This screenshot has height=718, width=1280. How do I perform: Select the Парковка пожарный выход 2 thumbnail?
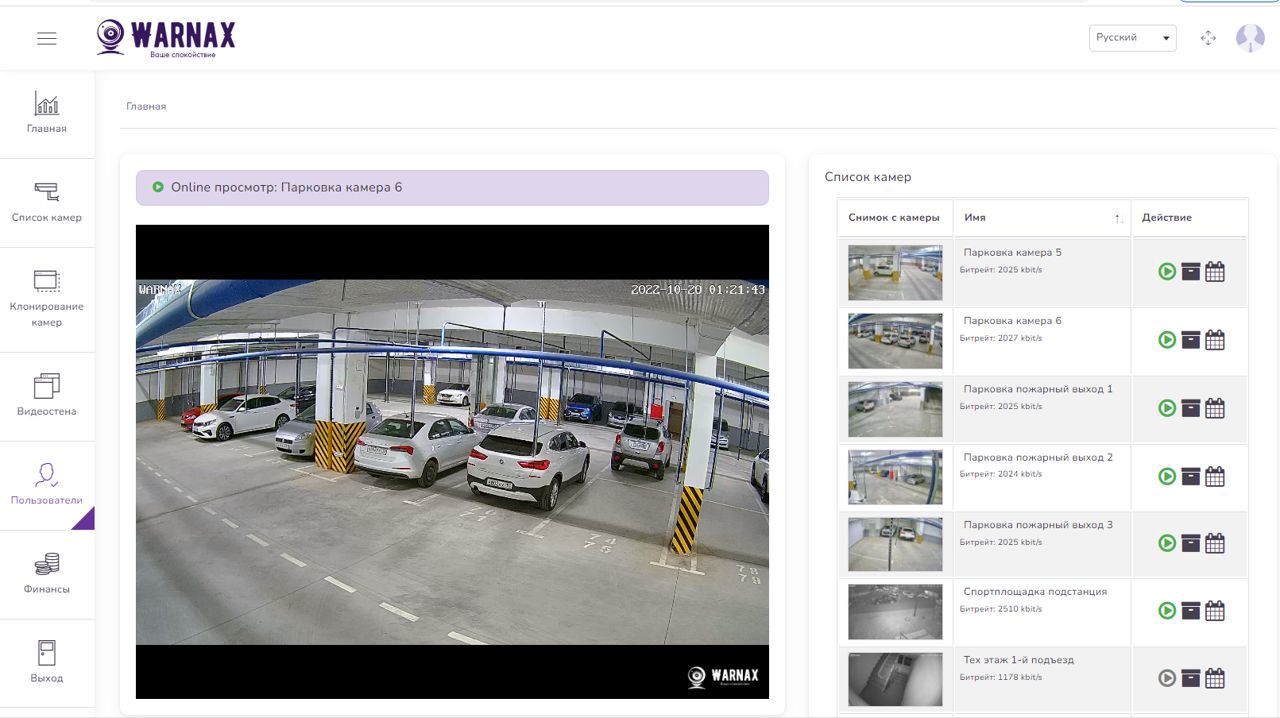click(x=895, y=477)
